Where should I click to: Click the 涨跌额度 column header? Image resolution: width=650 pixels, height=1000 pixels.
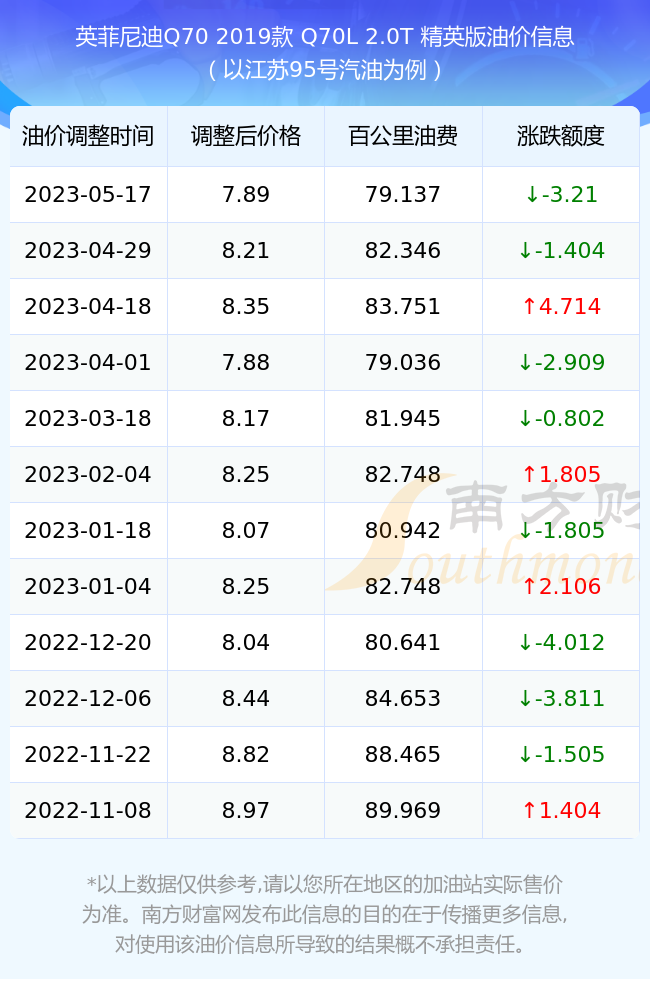click(561, 136)
